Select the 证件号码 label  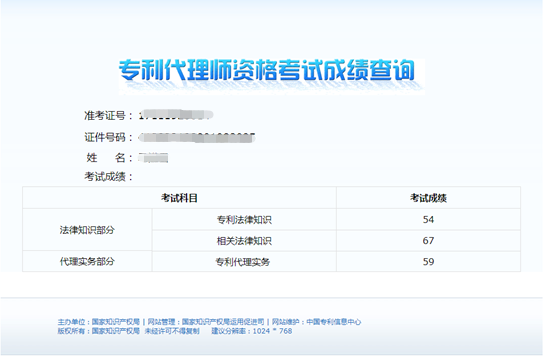[x=108, y=137]
